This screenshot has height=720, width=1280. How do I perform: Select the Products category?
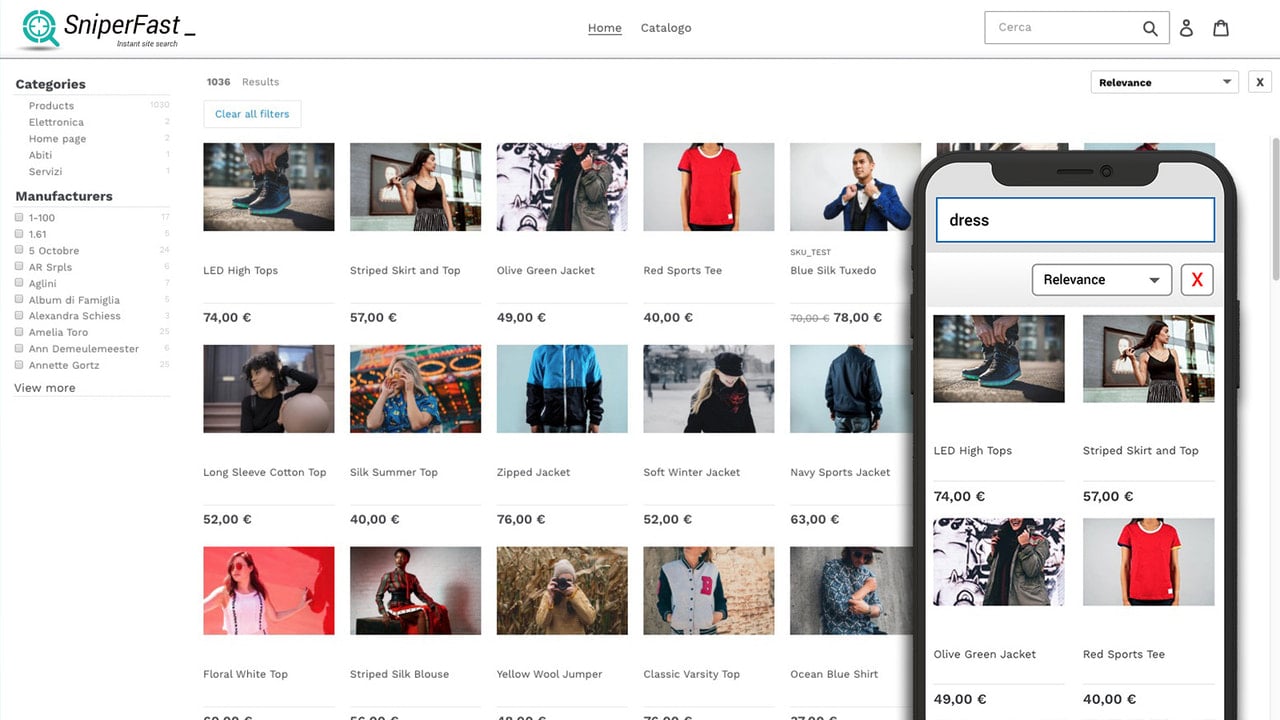51,106
